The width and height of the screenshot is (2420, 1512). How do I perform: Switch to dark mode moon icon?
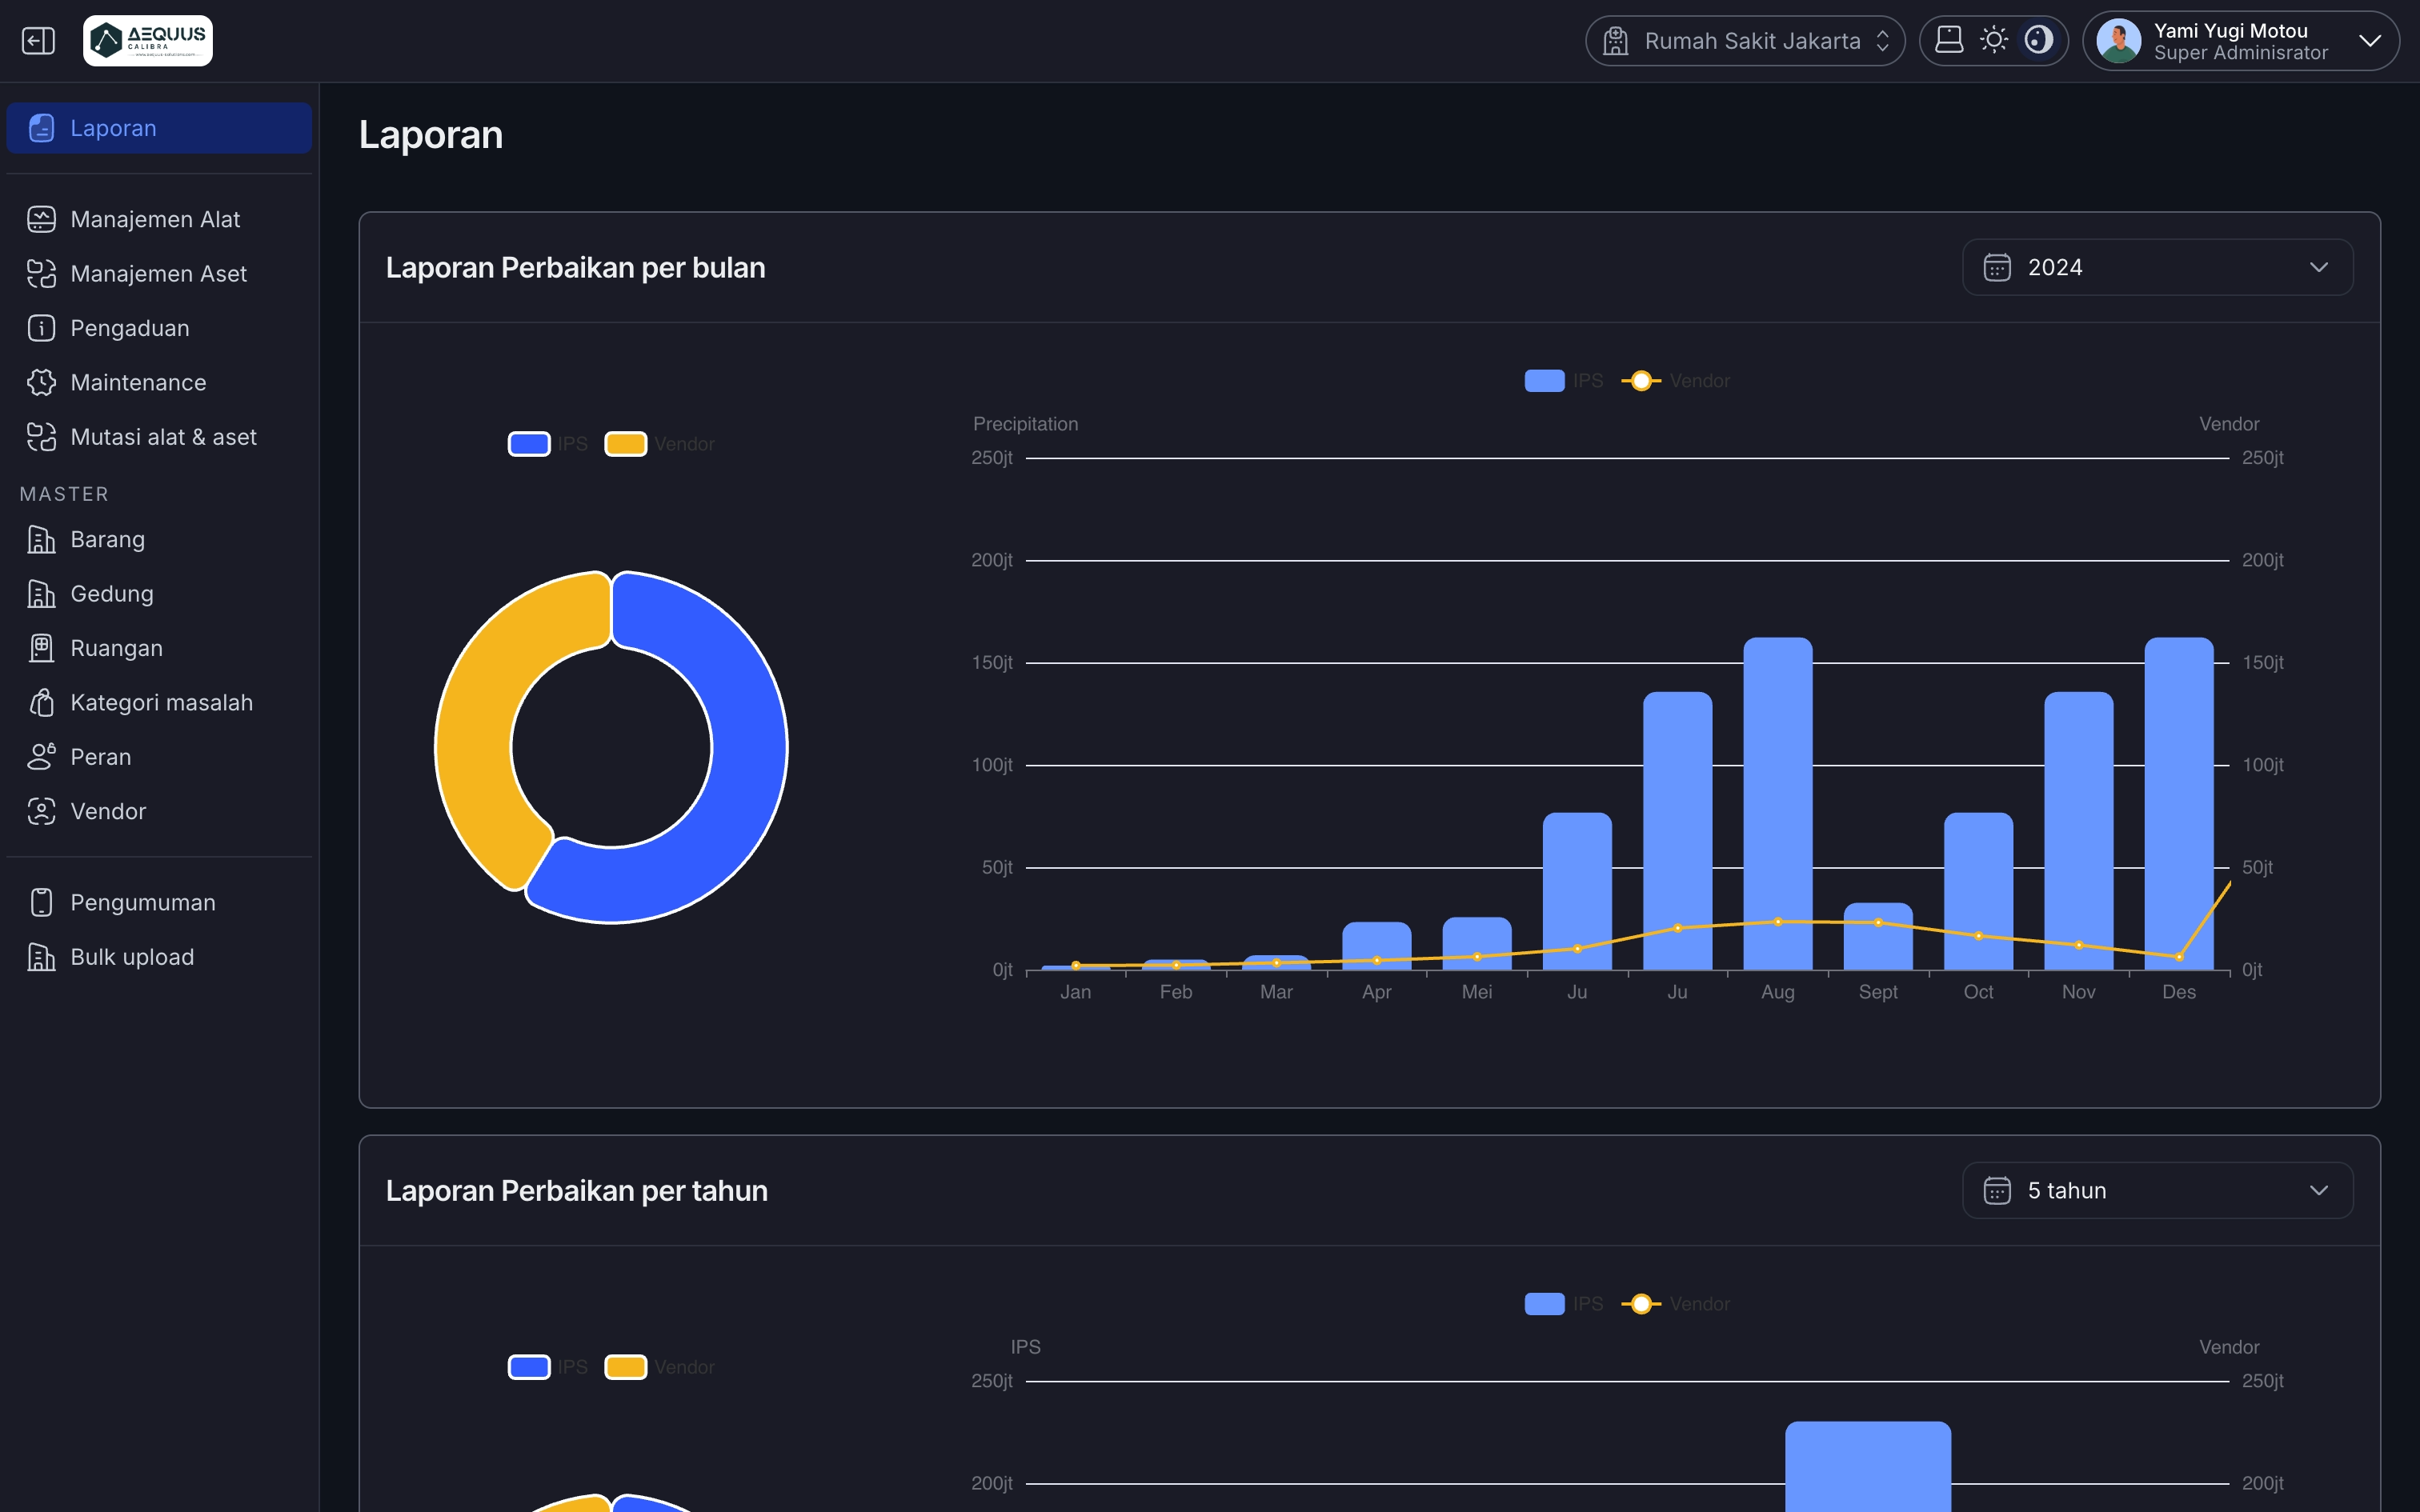pyautogui.click(x=2038, y=40)
